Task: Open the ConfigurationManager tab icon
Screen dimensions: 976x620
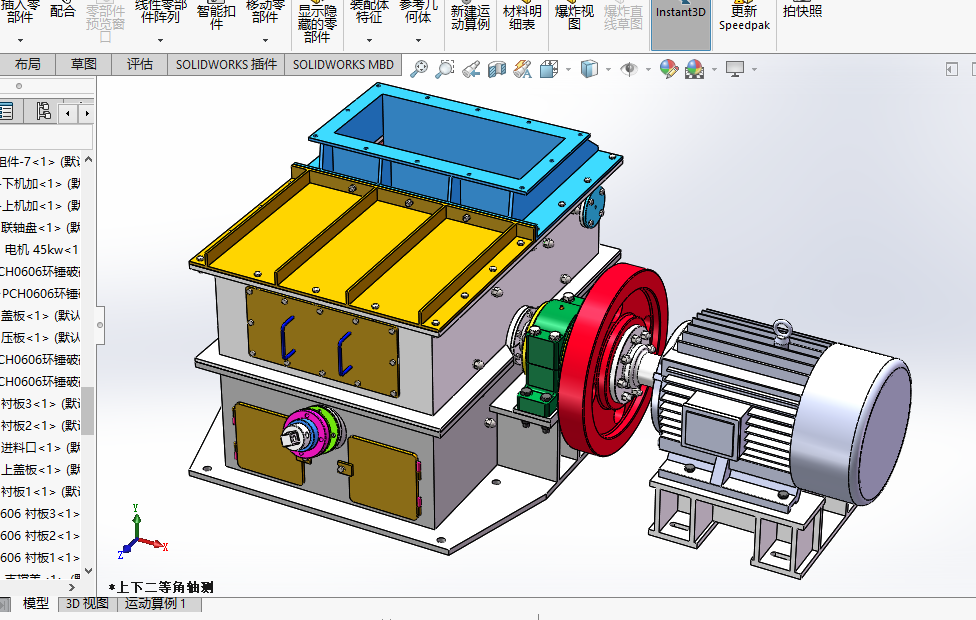Action: point(43,111)
